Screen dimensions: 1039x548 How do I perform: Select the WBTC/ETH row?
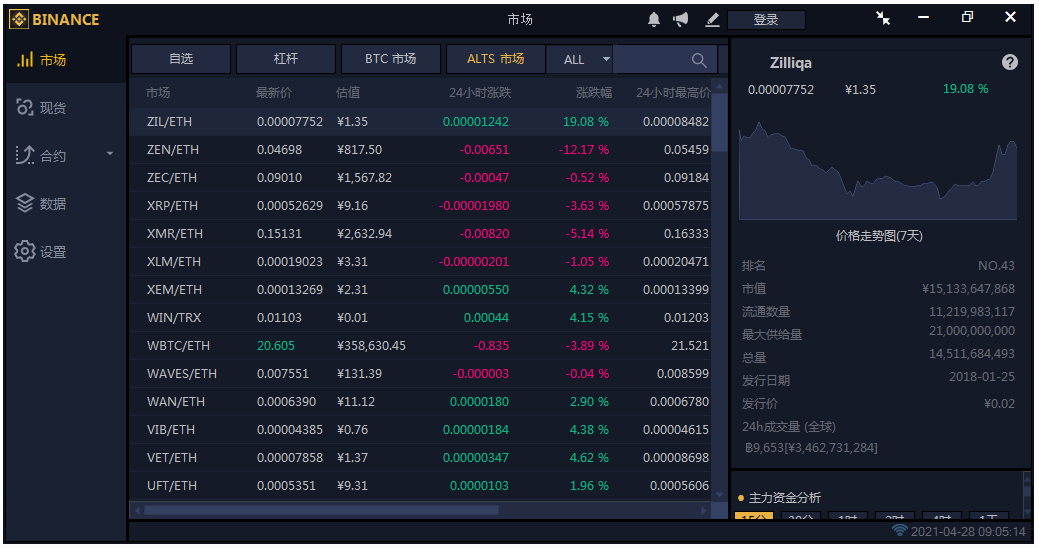[420, 346]
